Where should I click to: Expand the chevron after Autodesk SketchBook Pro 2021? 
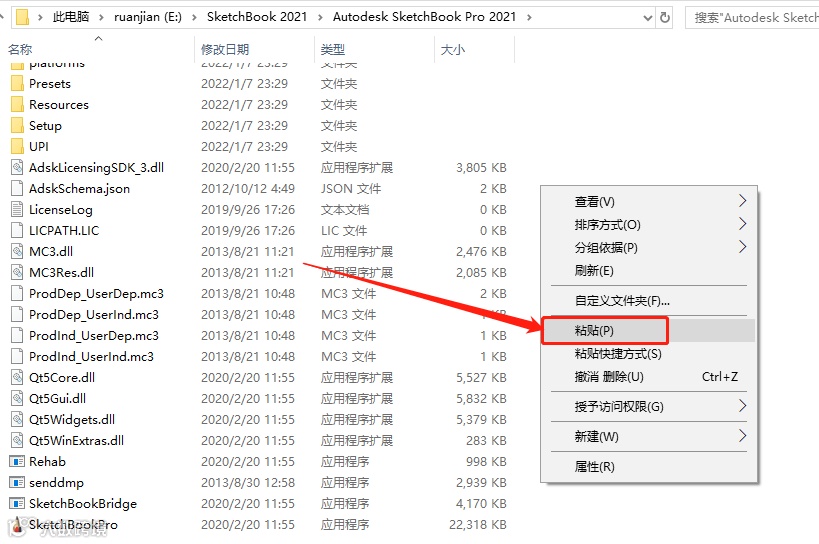529,17
